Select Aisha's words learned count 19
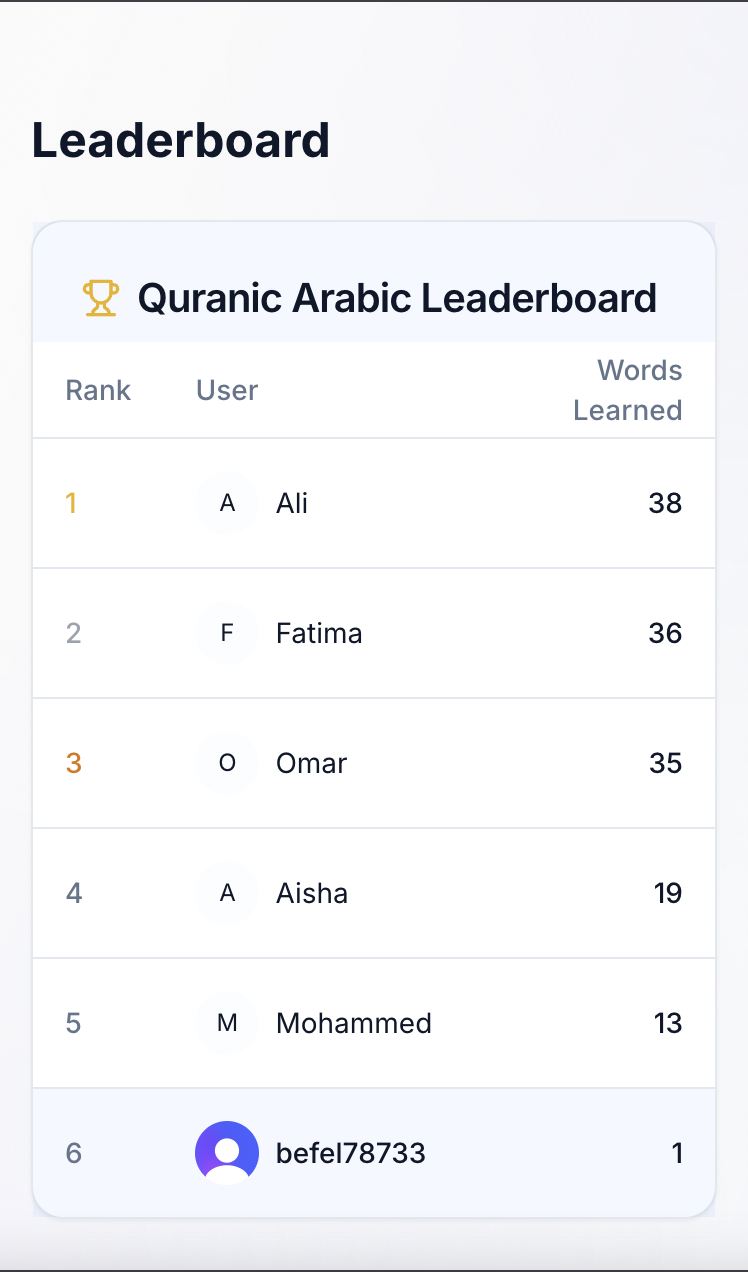The height and width of the screenshot is (1272, 748). (x=668, y=893)
